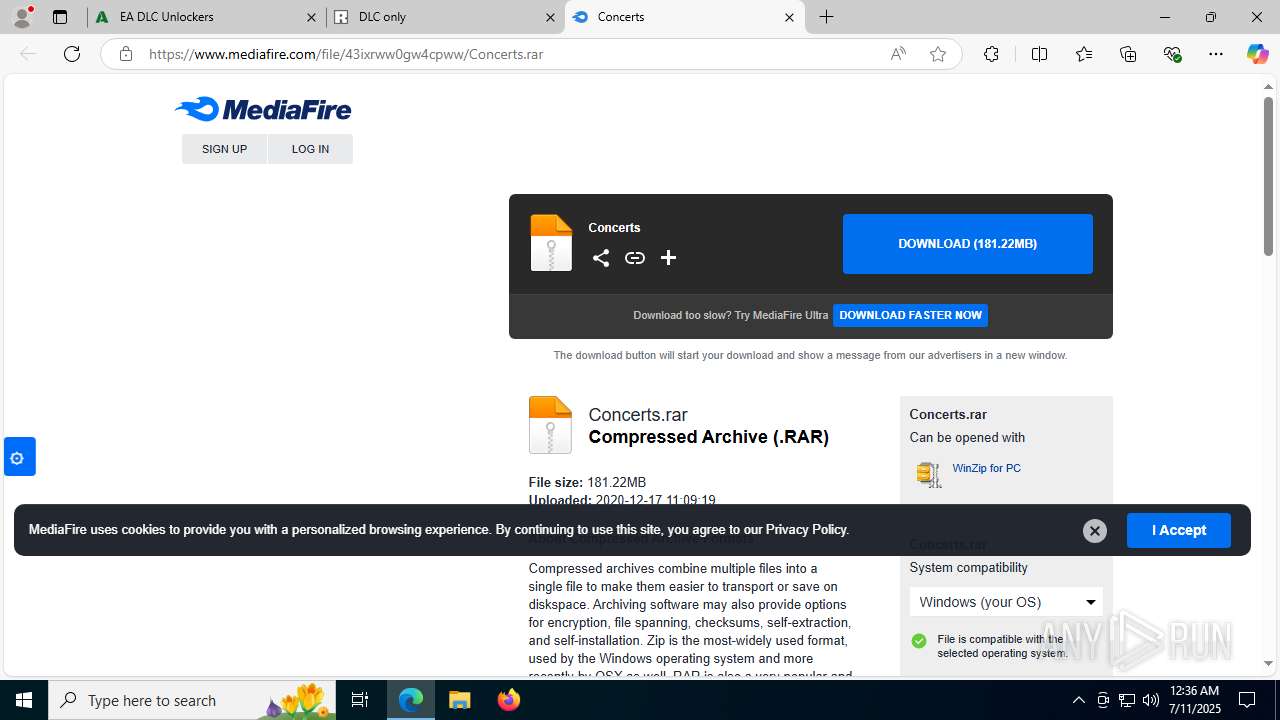Accept cookies with I Accept button

click(1179, 530)
